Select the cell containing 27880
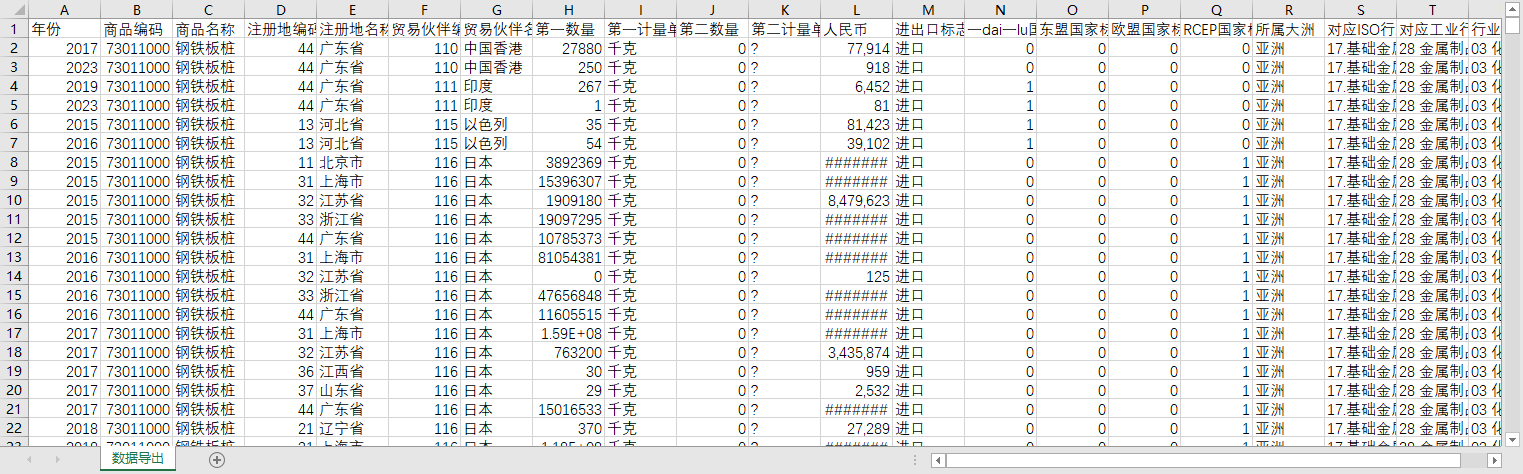The height and width of the screenshot is (474, 1523). [568, 48]
